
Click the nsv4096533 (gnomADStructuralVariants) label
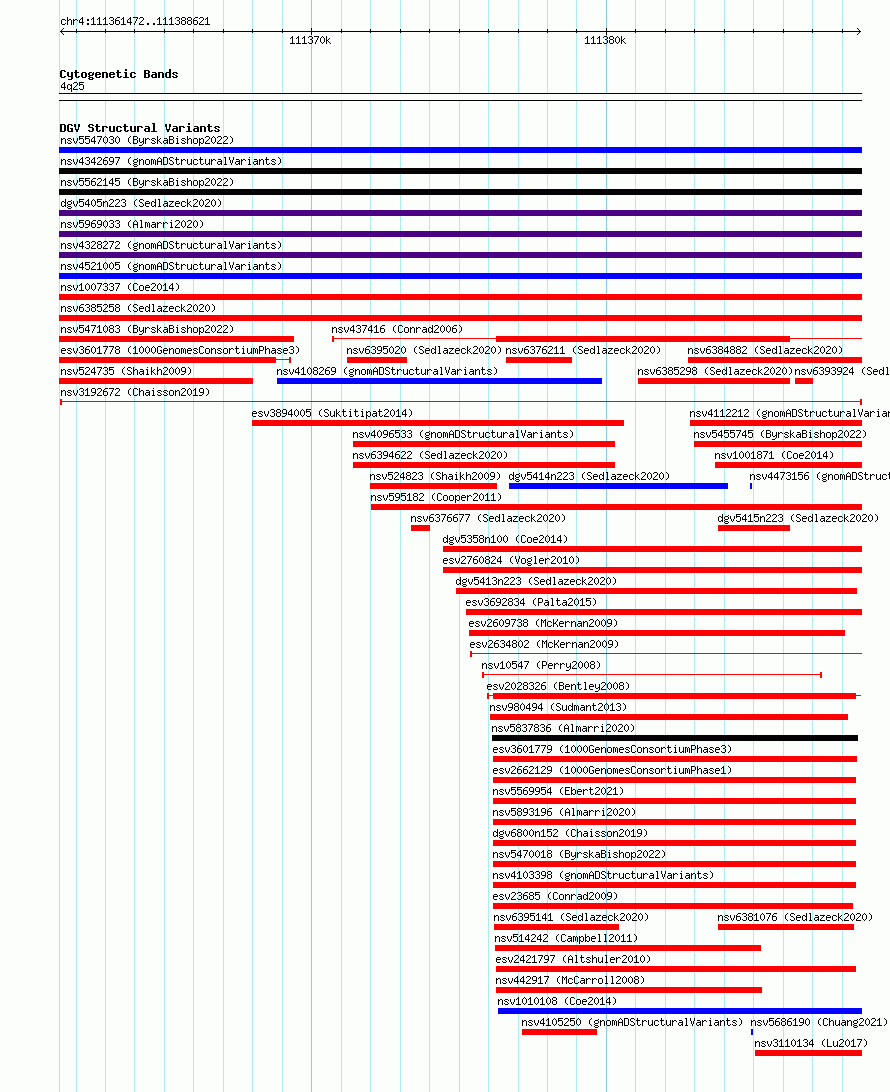tap(464, 434)
